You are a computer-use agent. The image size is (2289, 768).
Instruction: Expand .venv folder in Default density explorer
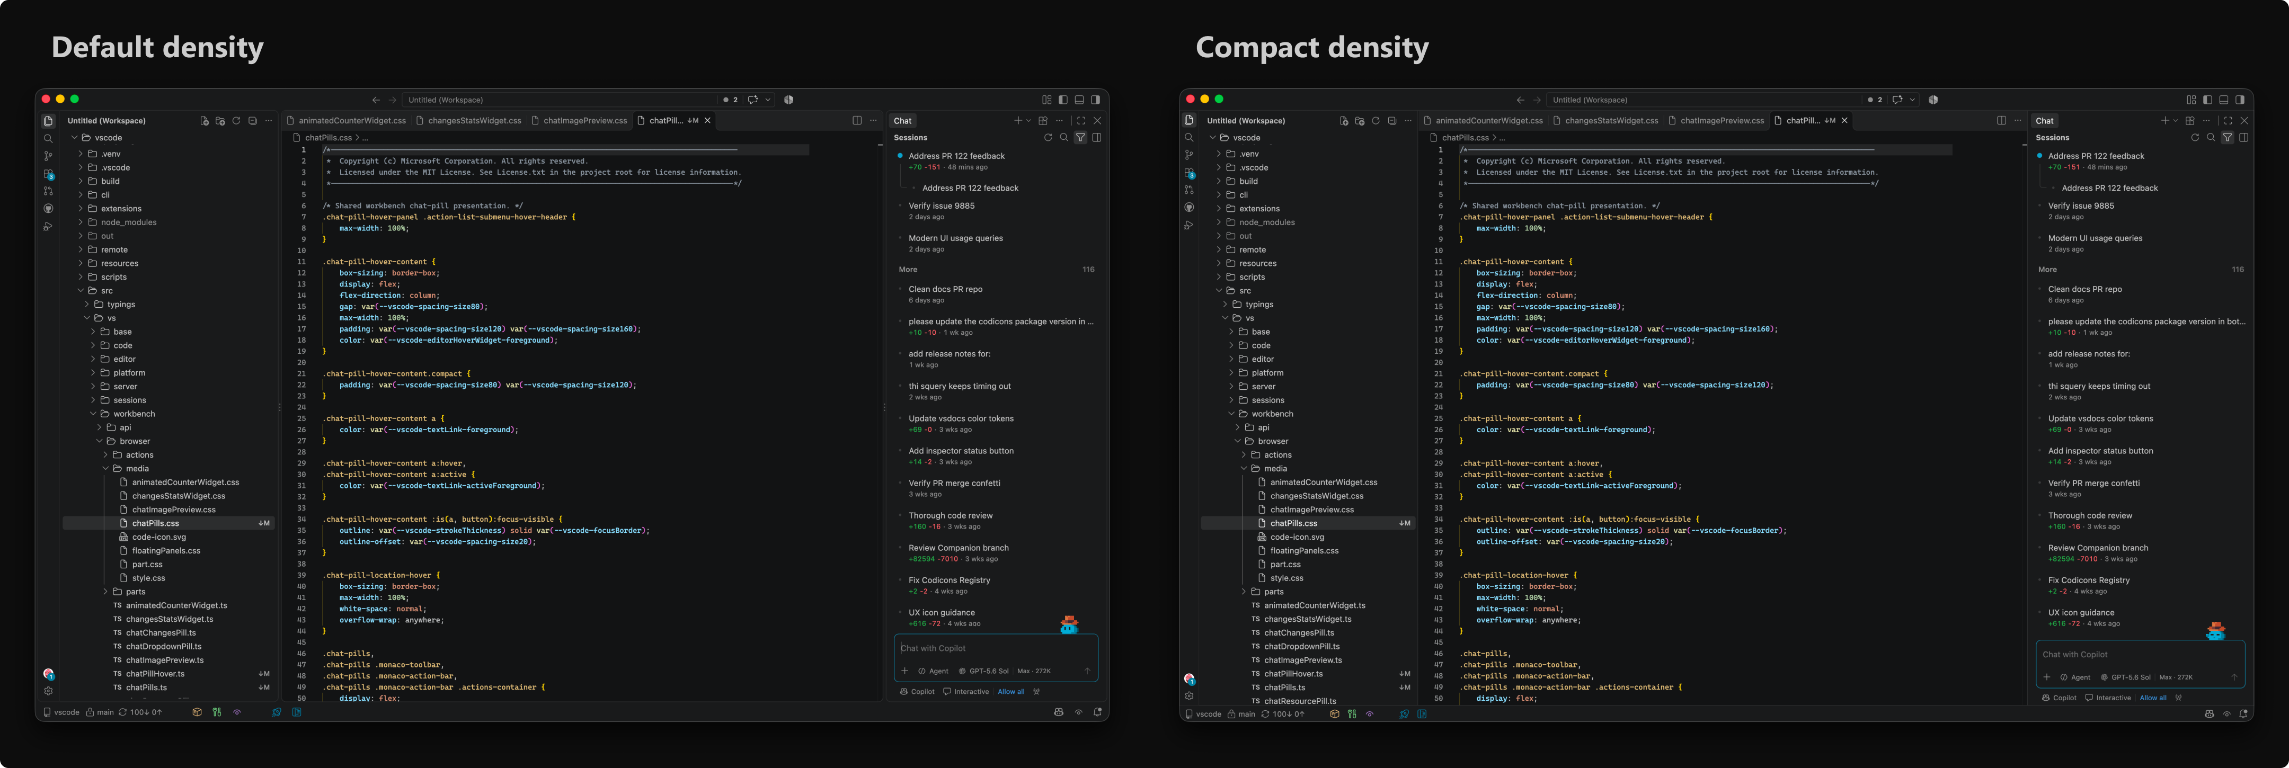click(x=81, y=154)
